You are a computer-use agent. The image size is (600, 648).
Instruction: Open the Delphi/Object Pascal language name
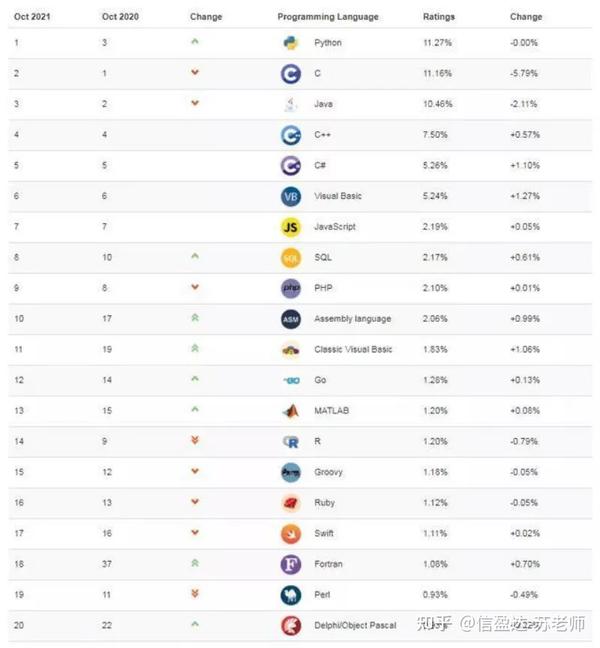355,626
